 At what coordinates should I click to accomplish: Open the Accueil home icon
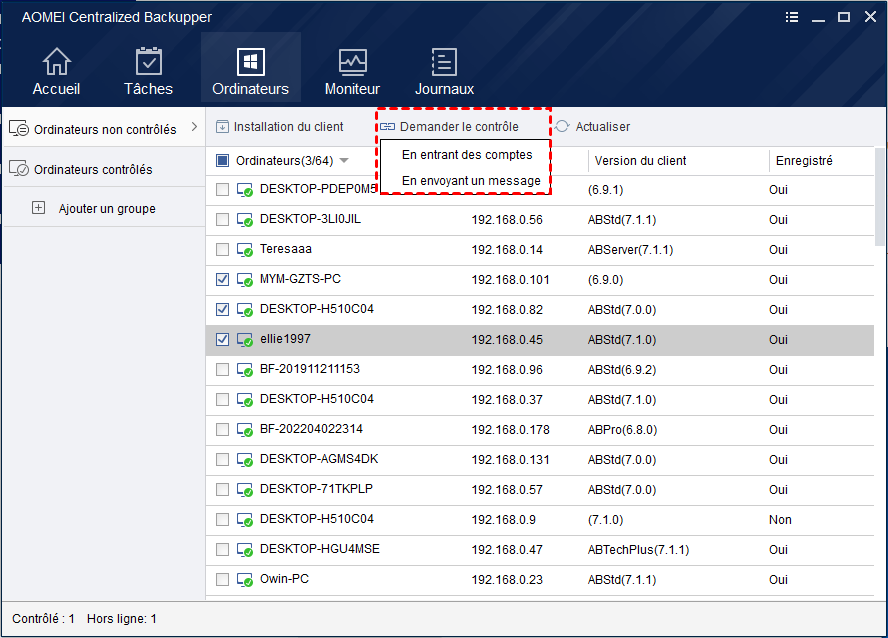pos(57,61)
